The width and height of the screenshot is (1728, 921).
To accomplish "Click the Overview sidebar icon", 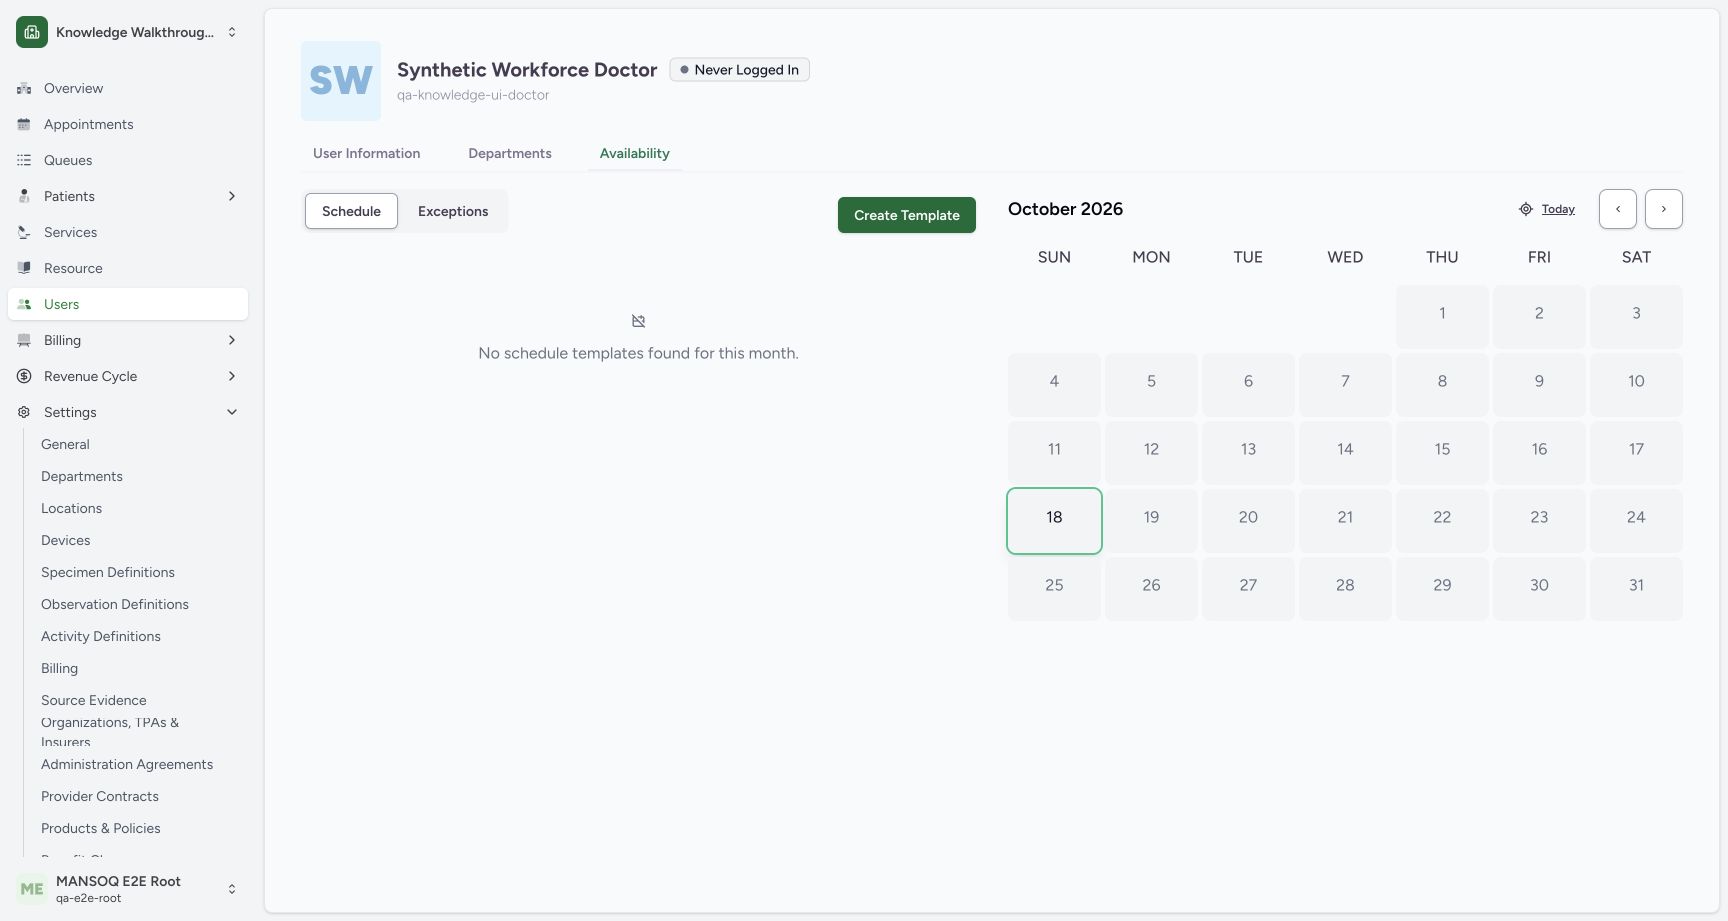I will [x=24, y=88].
